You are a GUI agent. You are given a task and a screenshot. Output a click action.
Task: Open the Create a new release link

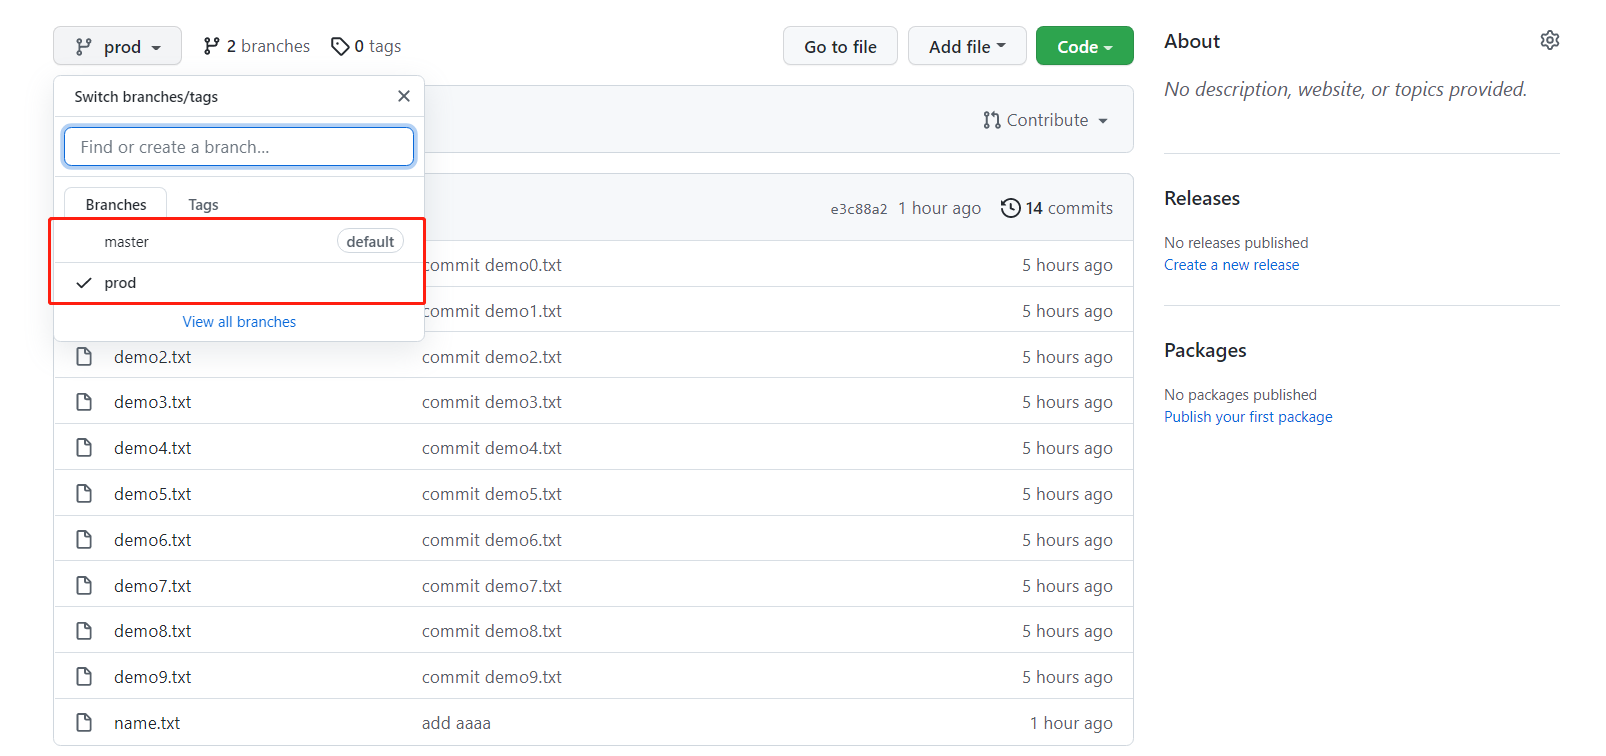click(x=1231, y=265)
